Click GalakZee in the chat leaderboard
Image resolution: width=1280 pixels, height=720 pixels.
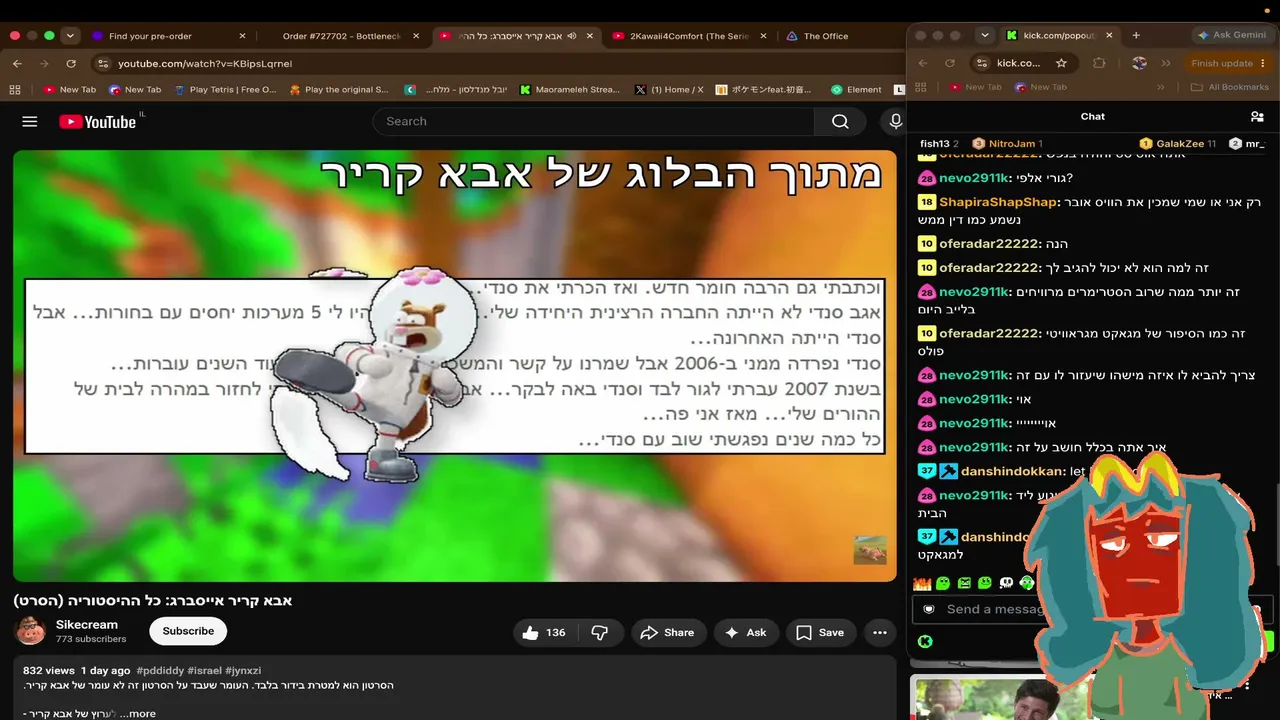click(1178, 144)
